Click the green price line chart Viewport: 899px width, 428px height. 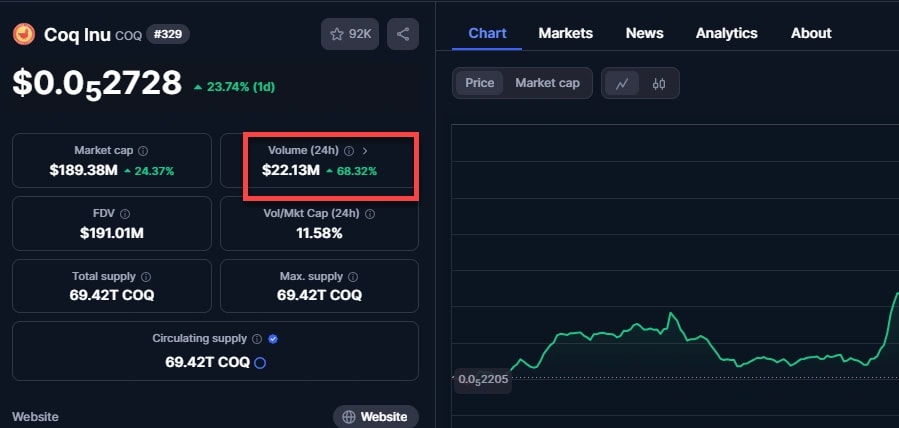[x=640, y=329]
